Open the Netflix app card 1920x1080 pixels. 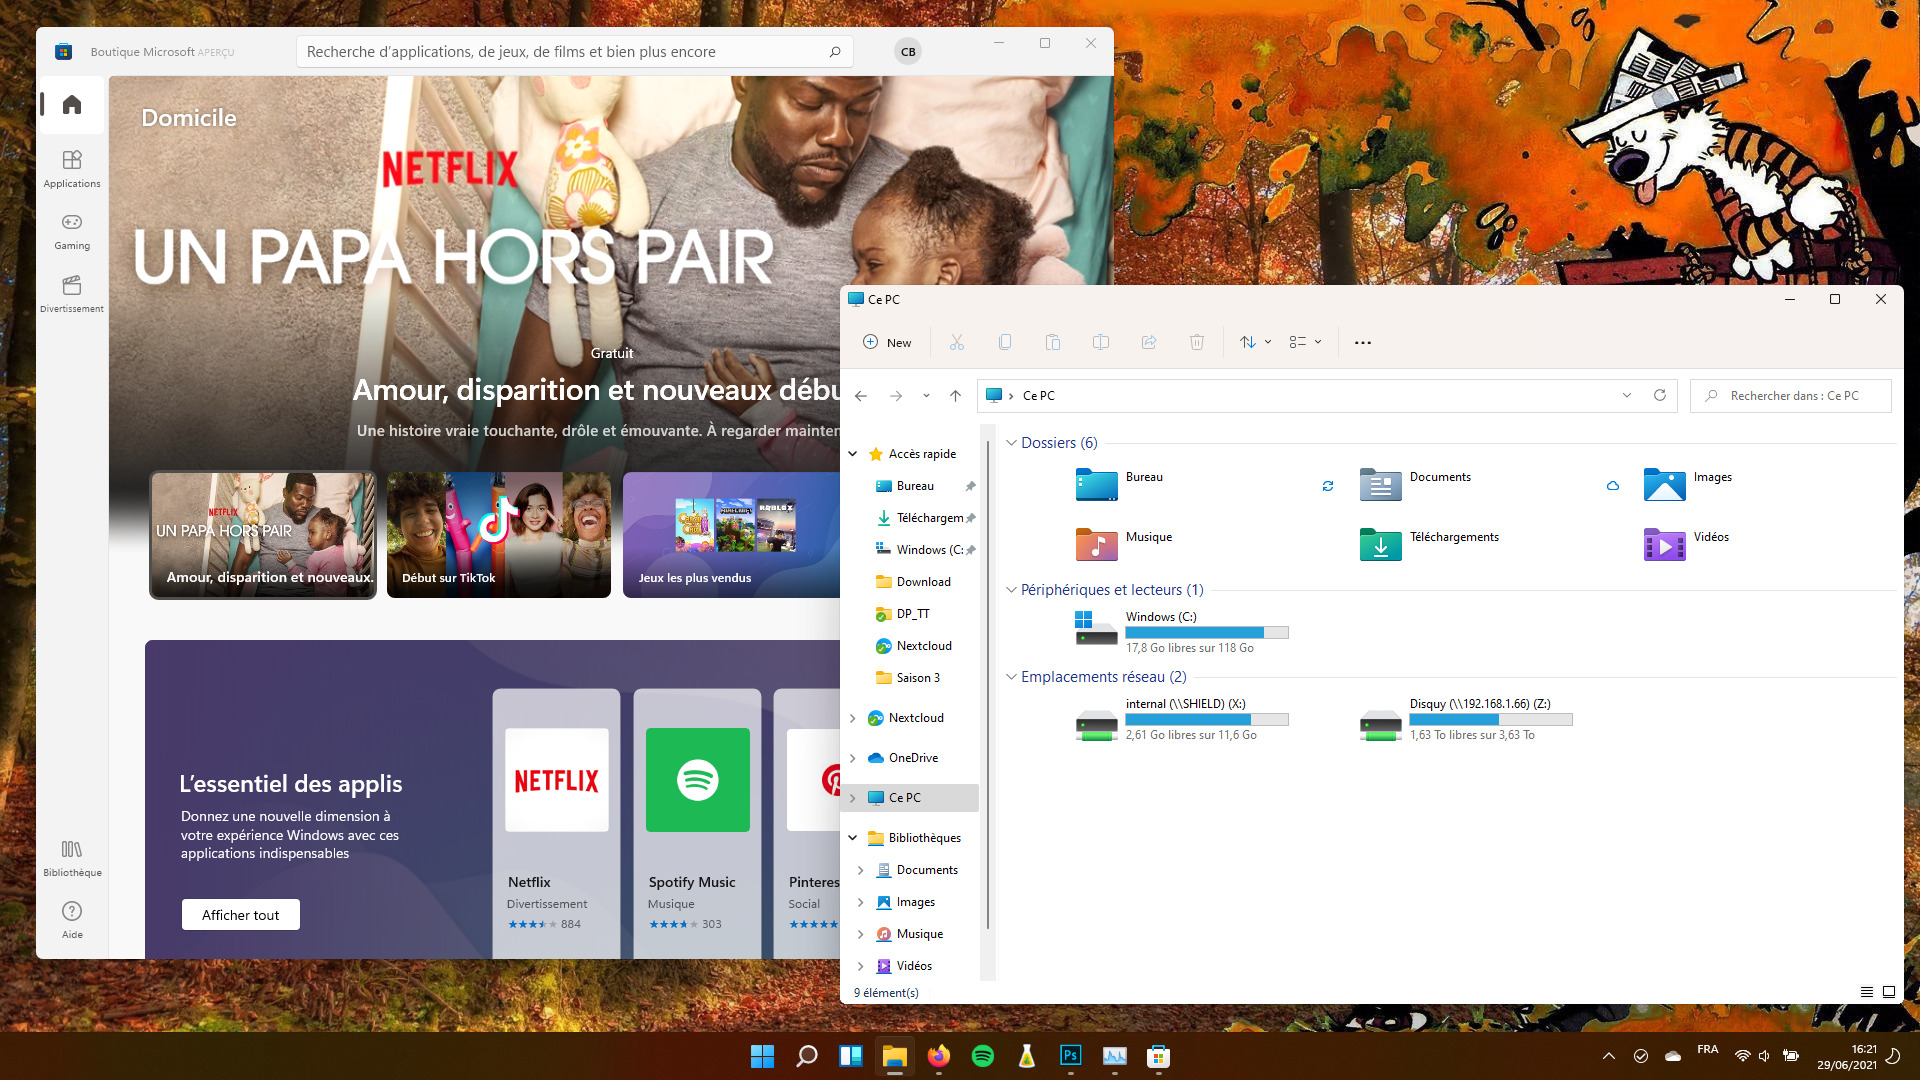556,822
